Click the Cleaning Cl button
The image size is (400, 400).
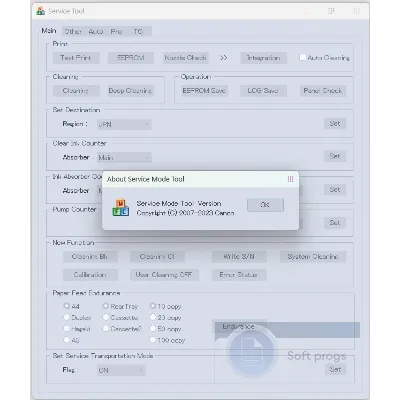tap(157, 257)
